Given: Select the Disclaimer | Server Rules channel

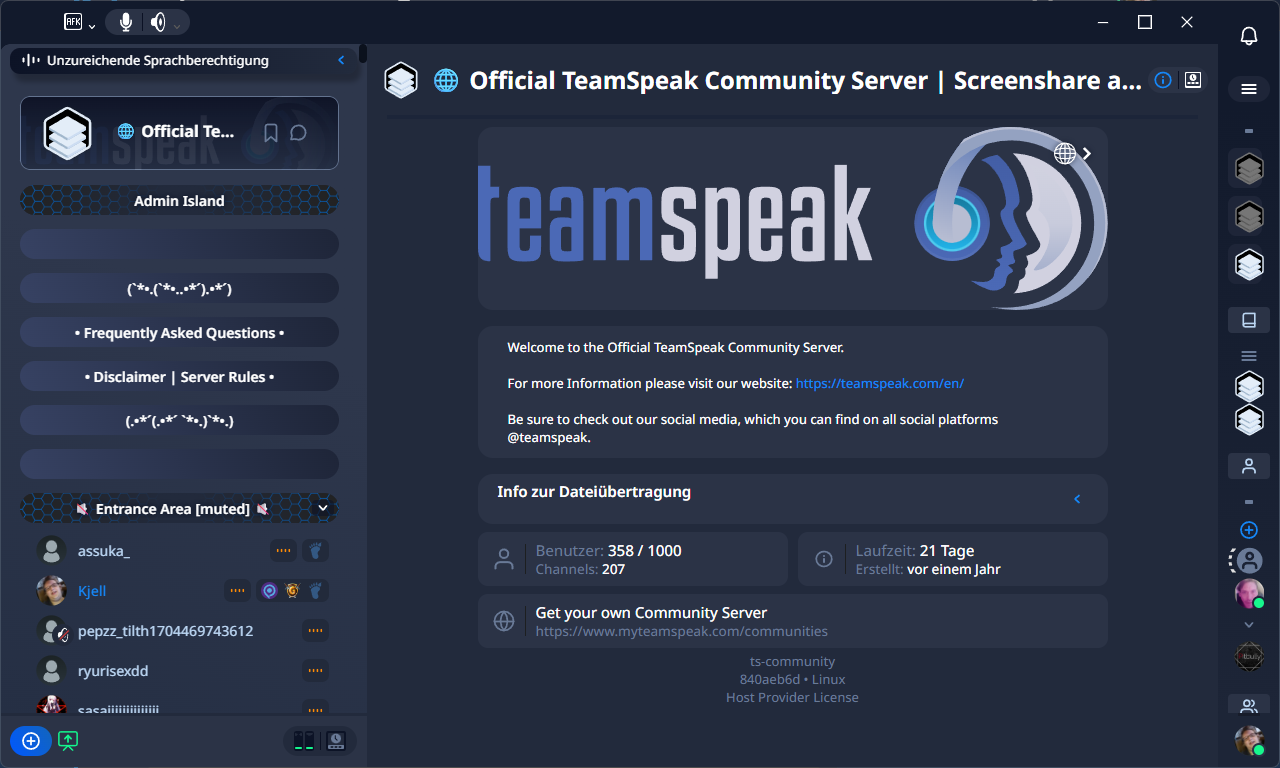Looking at the screenshot, I should pos(179,377).
